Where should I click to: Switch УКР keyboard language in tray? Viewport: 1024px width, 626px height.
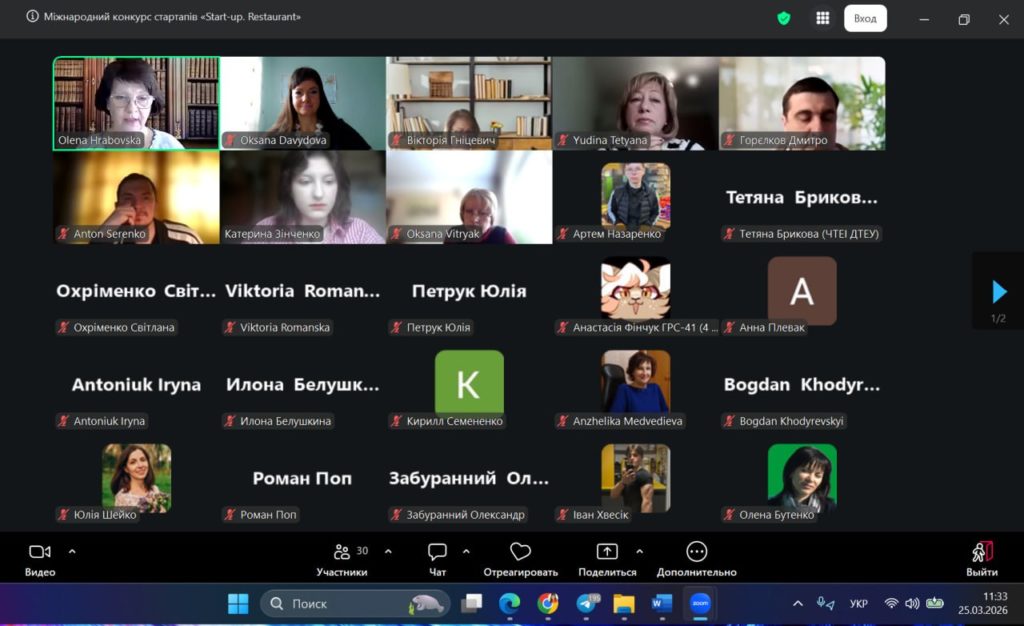click(858, 604)
